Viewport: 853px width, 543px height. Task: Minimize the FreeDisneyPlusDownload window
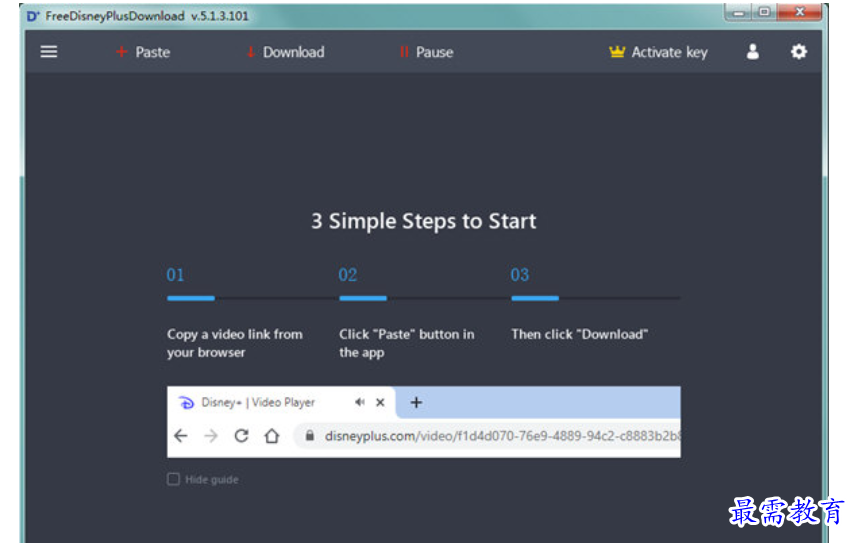click(x=738, y=12)
